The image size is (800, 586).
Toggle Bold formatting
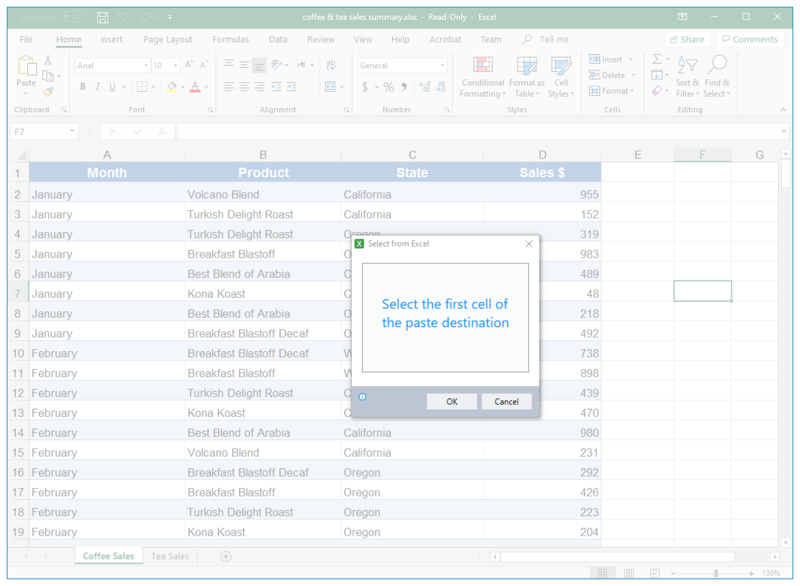coord(83,87)
